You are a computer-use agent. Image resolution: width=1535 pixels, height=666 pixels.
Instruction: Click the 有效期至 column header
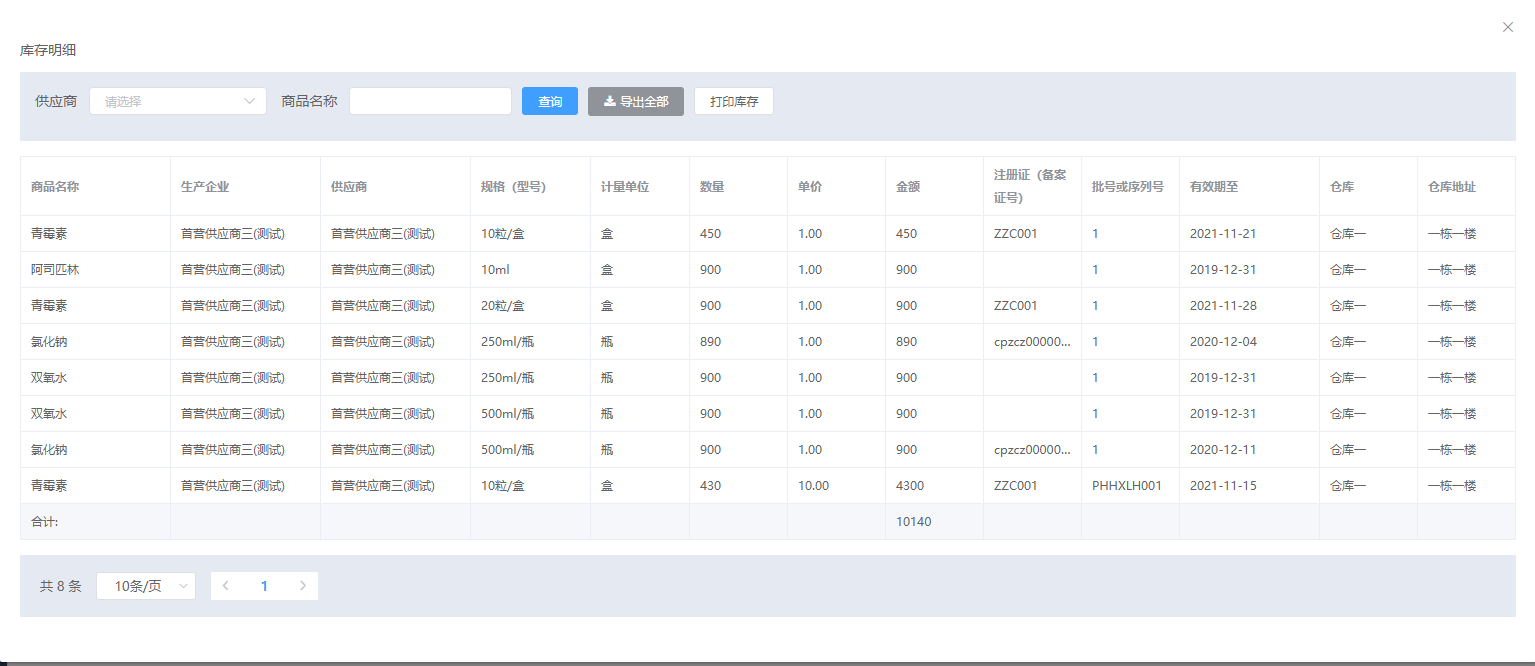pyautogui.click(x=1214, y=187)
